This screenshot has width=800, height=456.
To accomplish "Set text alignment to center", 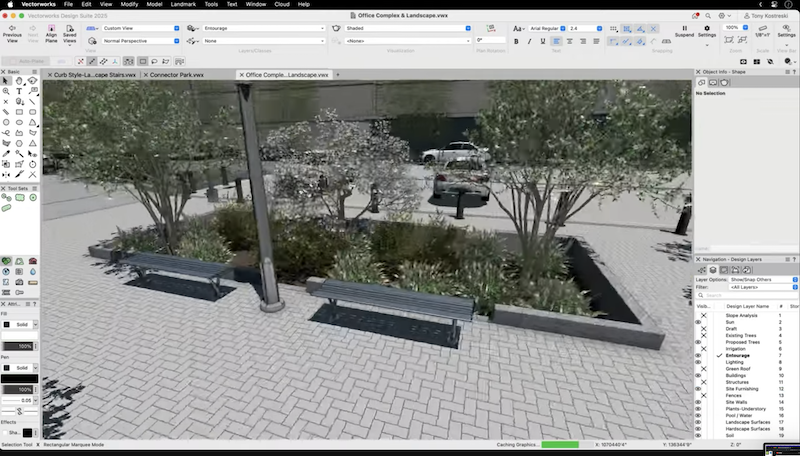I will (x=569, y=41).
